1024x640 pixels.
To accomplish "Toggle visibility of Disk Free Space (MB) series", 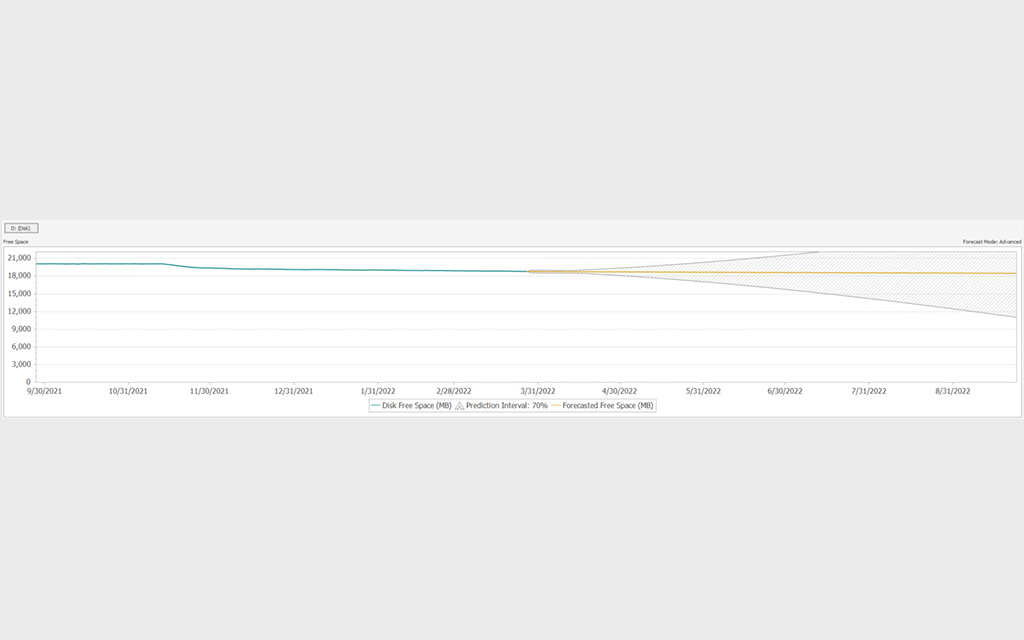I will pos(412,405).
